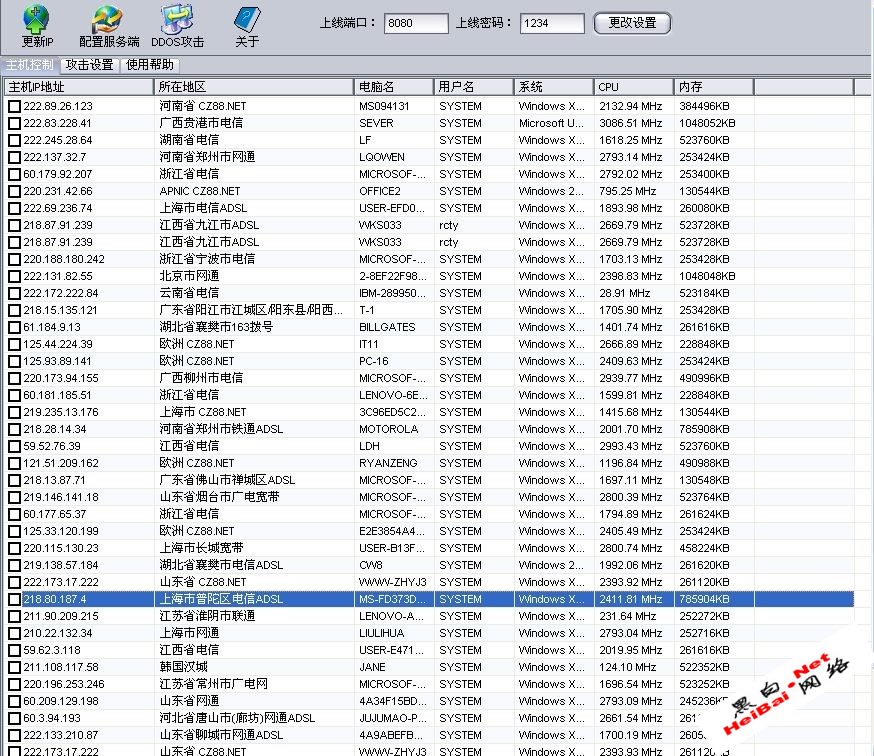Select the 主机控制 tab
This screenshot has height=756, width=874.
point(29,65)
